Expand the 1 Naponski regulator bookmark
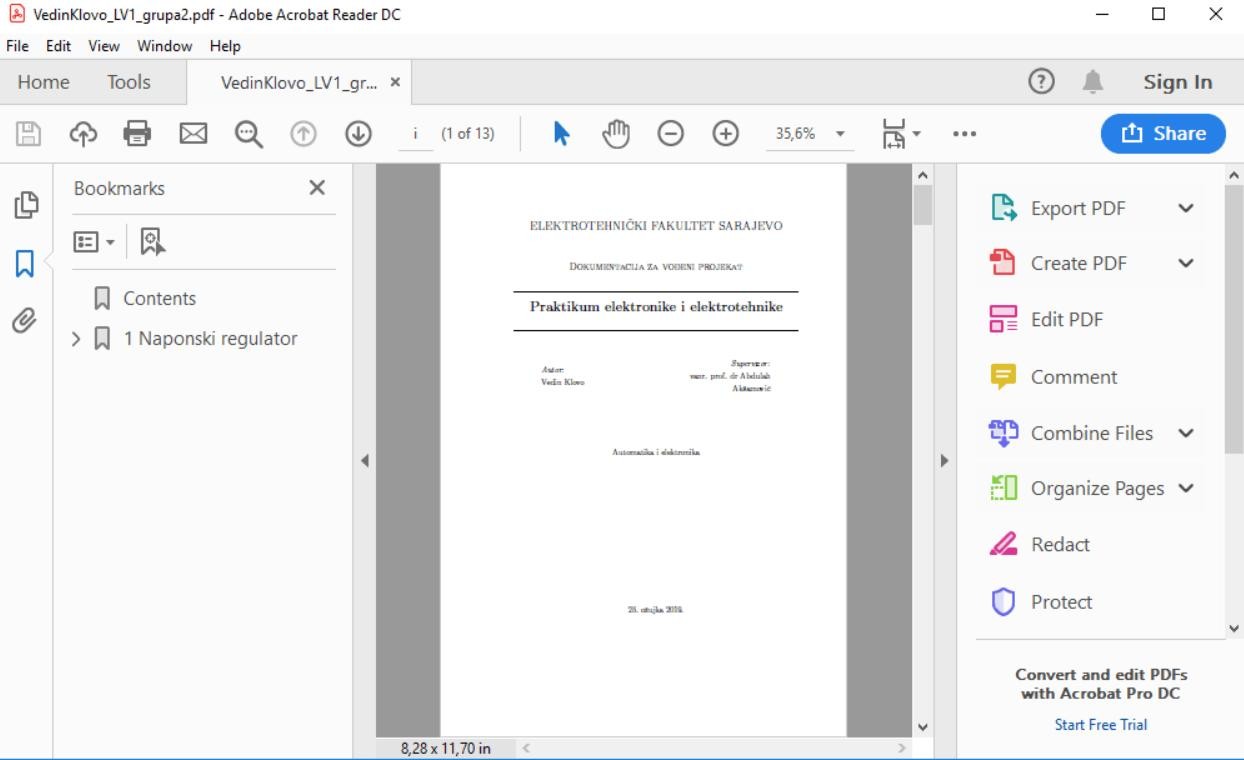 point(76,339)
